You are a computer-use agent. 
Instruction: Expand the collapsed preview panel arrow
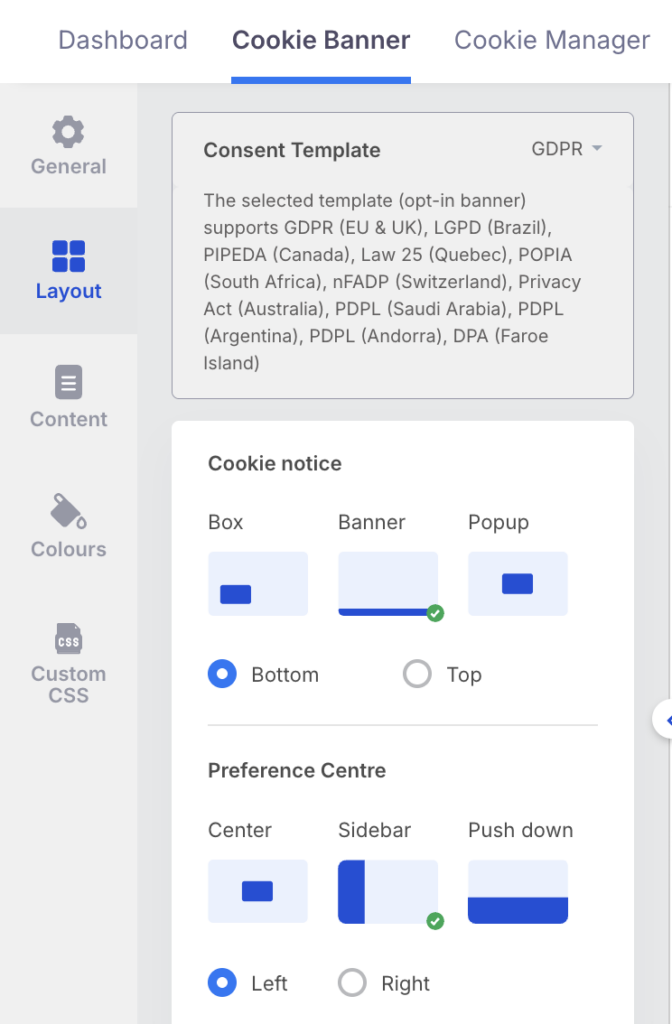point(663,719)
